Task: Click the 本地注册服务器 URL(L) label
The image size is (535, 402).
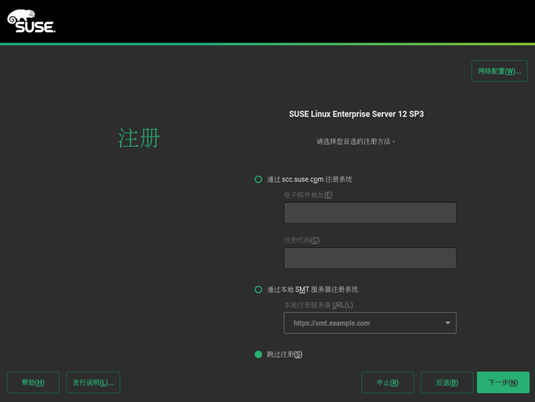Action: tap(318, 305)
